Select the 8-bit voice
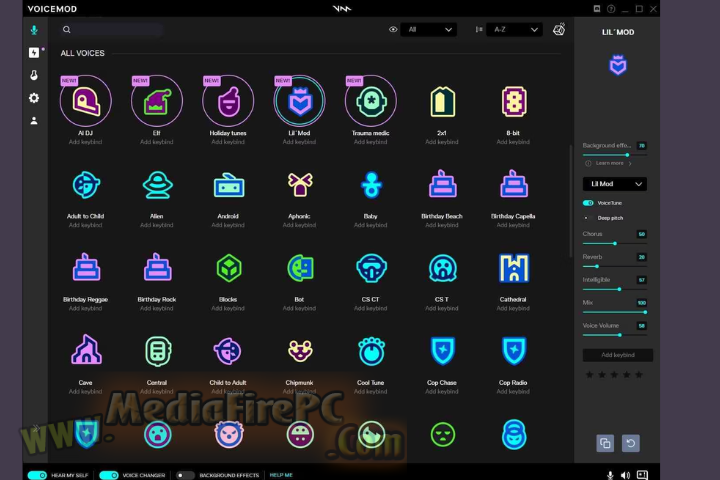 click(513, 102)
